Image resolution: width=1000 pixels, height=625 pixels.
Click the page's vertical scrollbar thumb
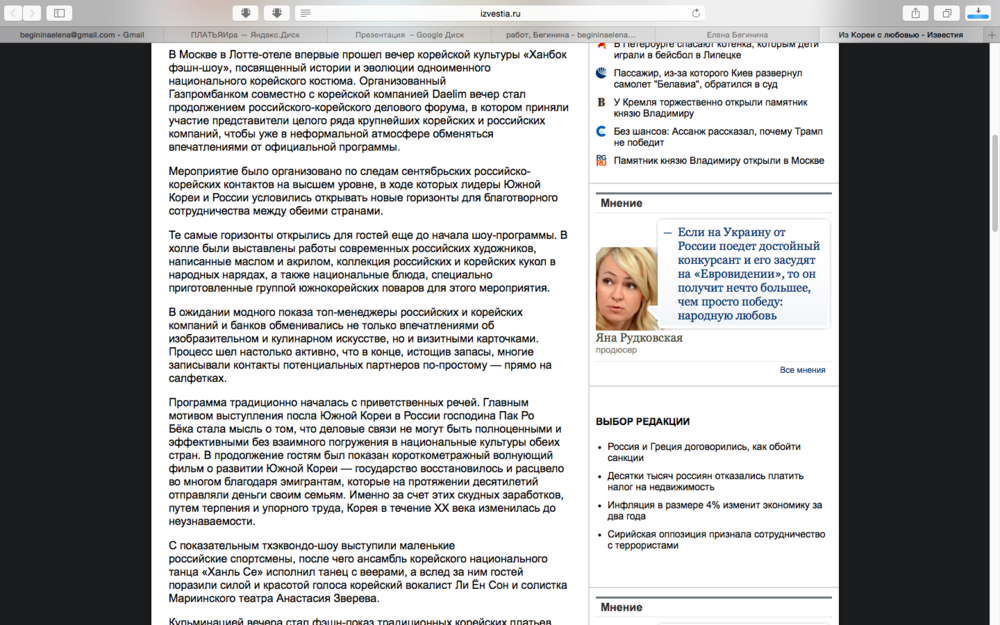point(995,184)
